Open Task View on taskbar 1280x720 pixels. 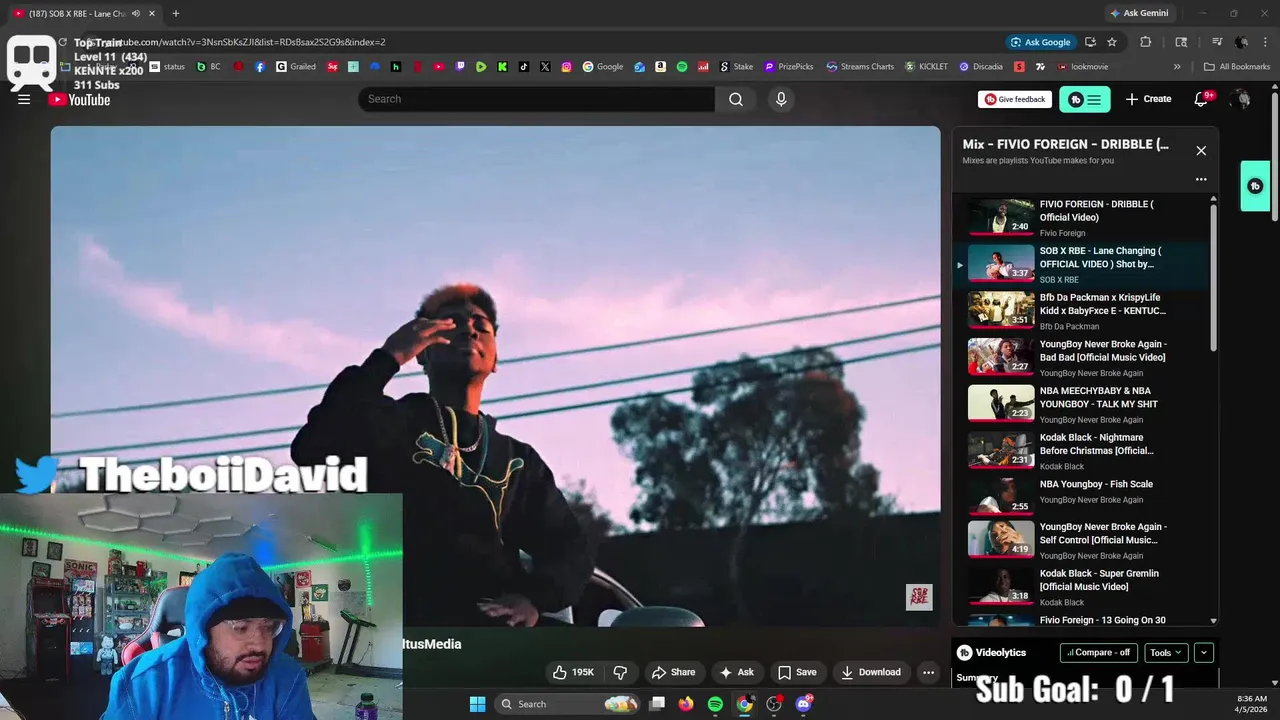click(x=657, y=704)
